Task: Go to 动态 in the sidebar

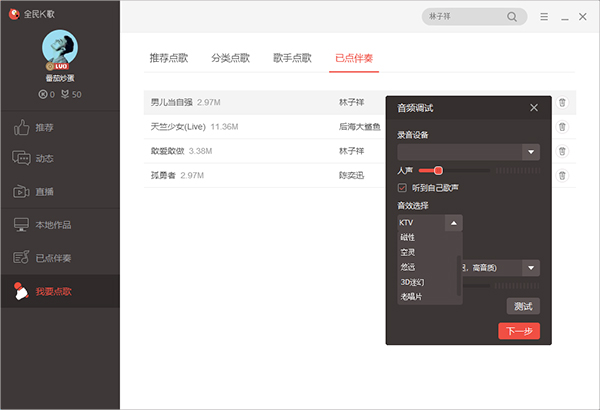Action: [45, 159]
